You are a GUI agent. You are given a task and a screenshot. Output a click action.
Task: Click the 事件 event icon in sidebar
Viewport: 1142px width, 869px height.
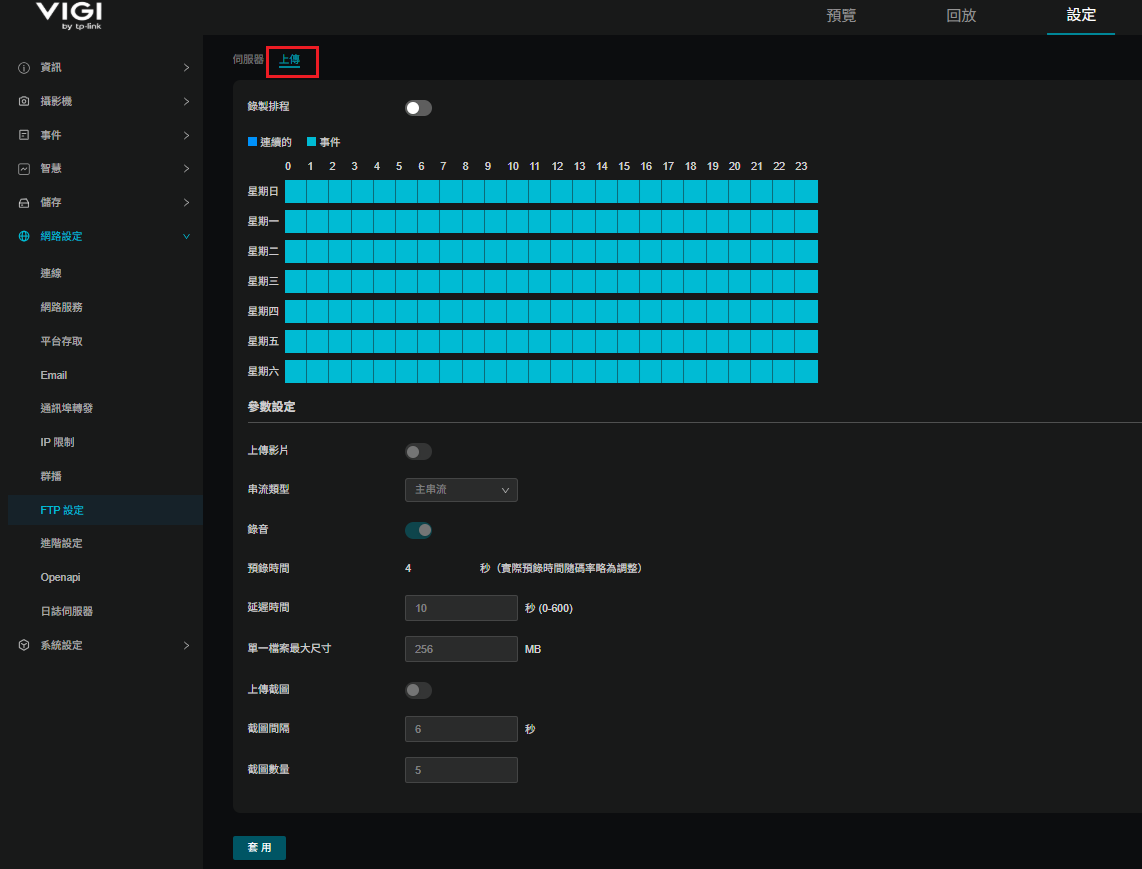coord(24,135)
